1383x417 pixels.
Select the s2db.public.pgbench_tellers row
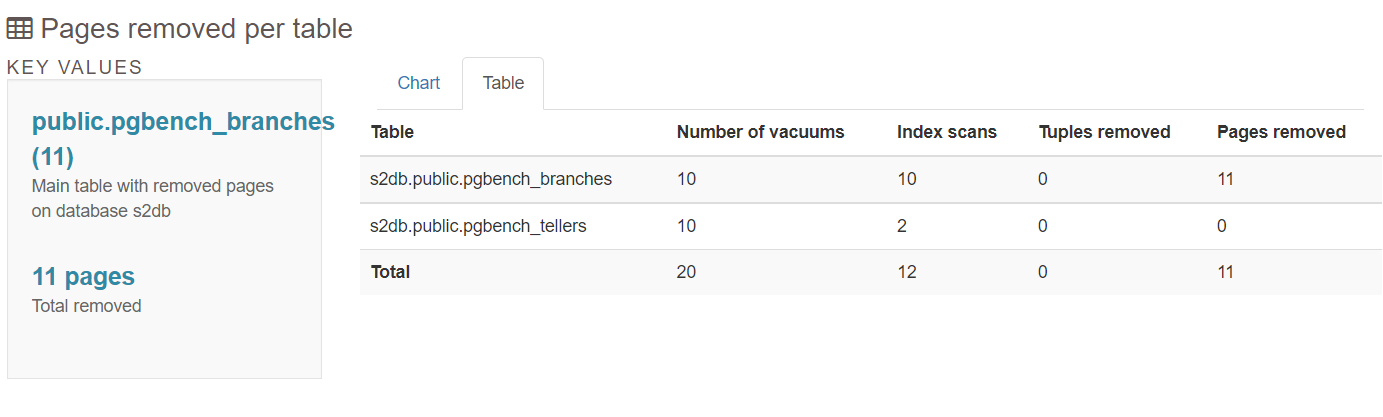pyautogui.click(x=864, y=226)
